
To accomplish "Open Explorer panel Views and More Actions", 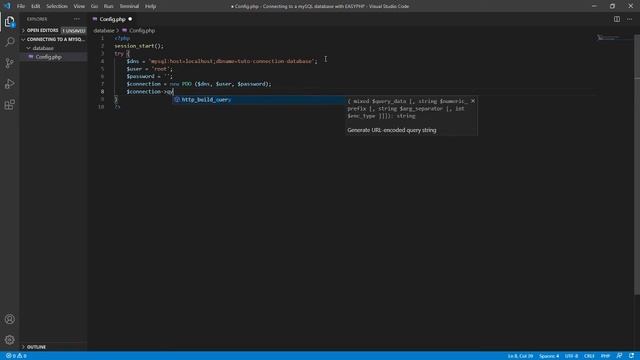I will pyautogui.click(x=77, y=19).
